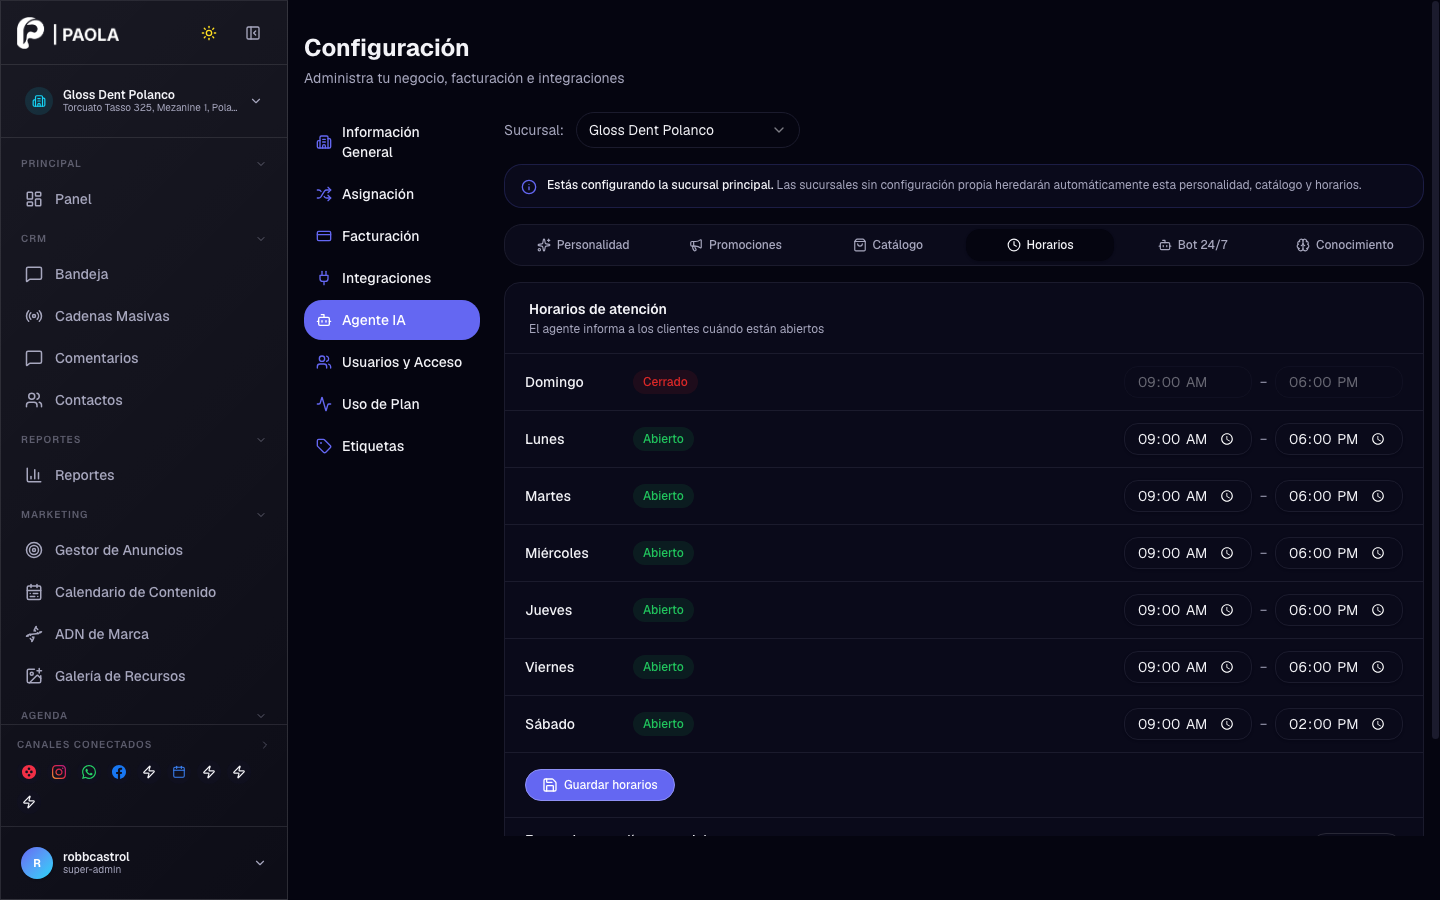
Task: Switch to the Personalidad tab
Action: [583, 245]
